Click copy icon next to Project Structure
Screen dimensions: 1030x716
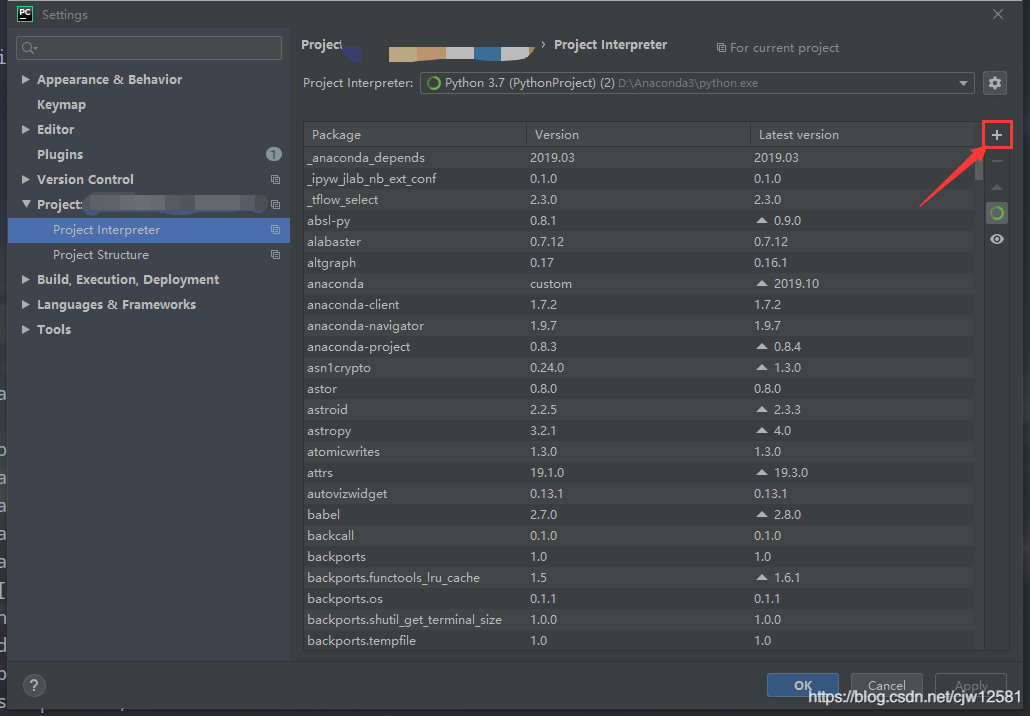(275, 255)
